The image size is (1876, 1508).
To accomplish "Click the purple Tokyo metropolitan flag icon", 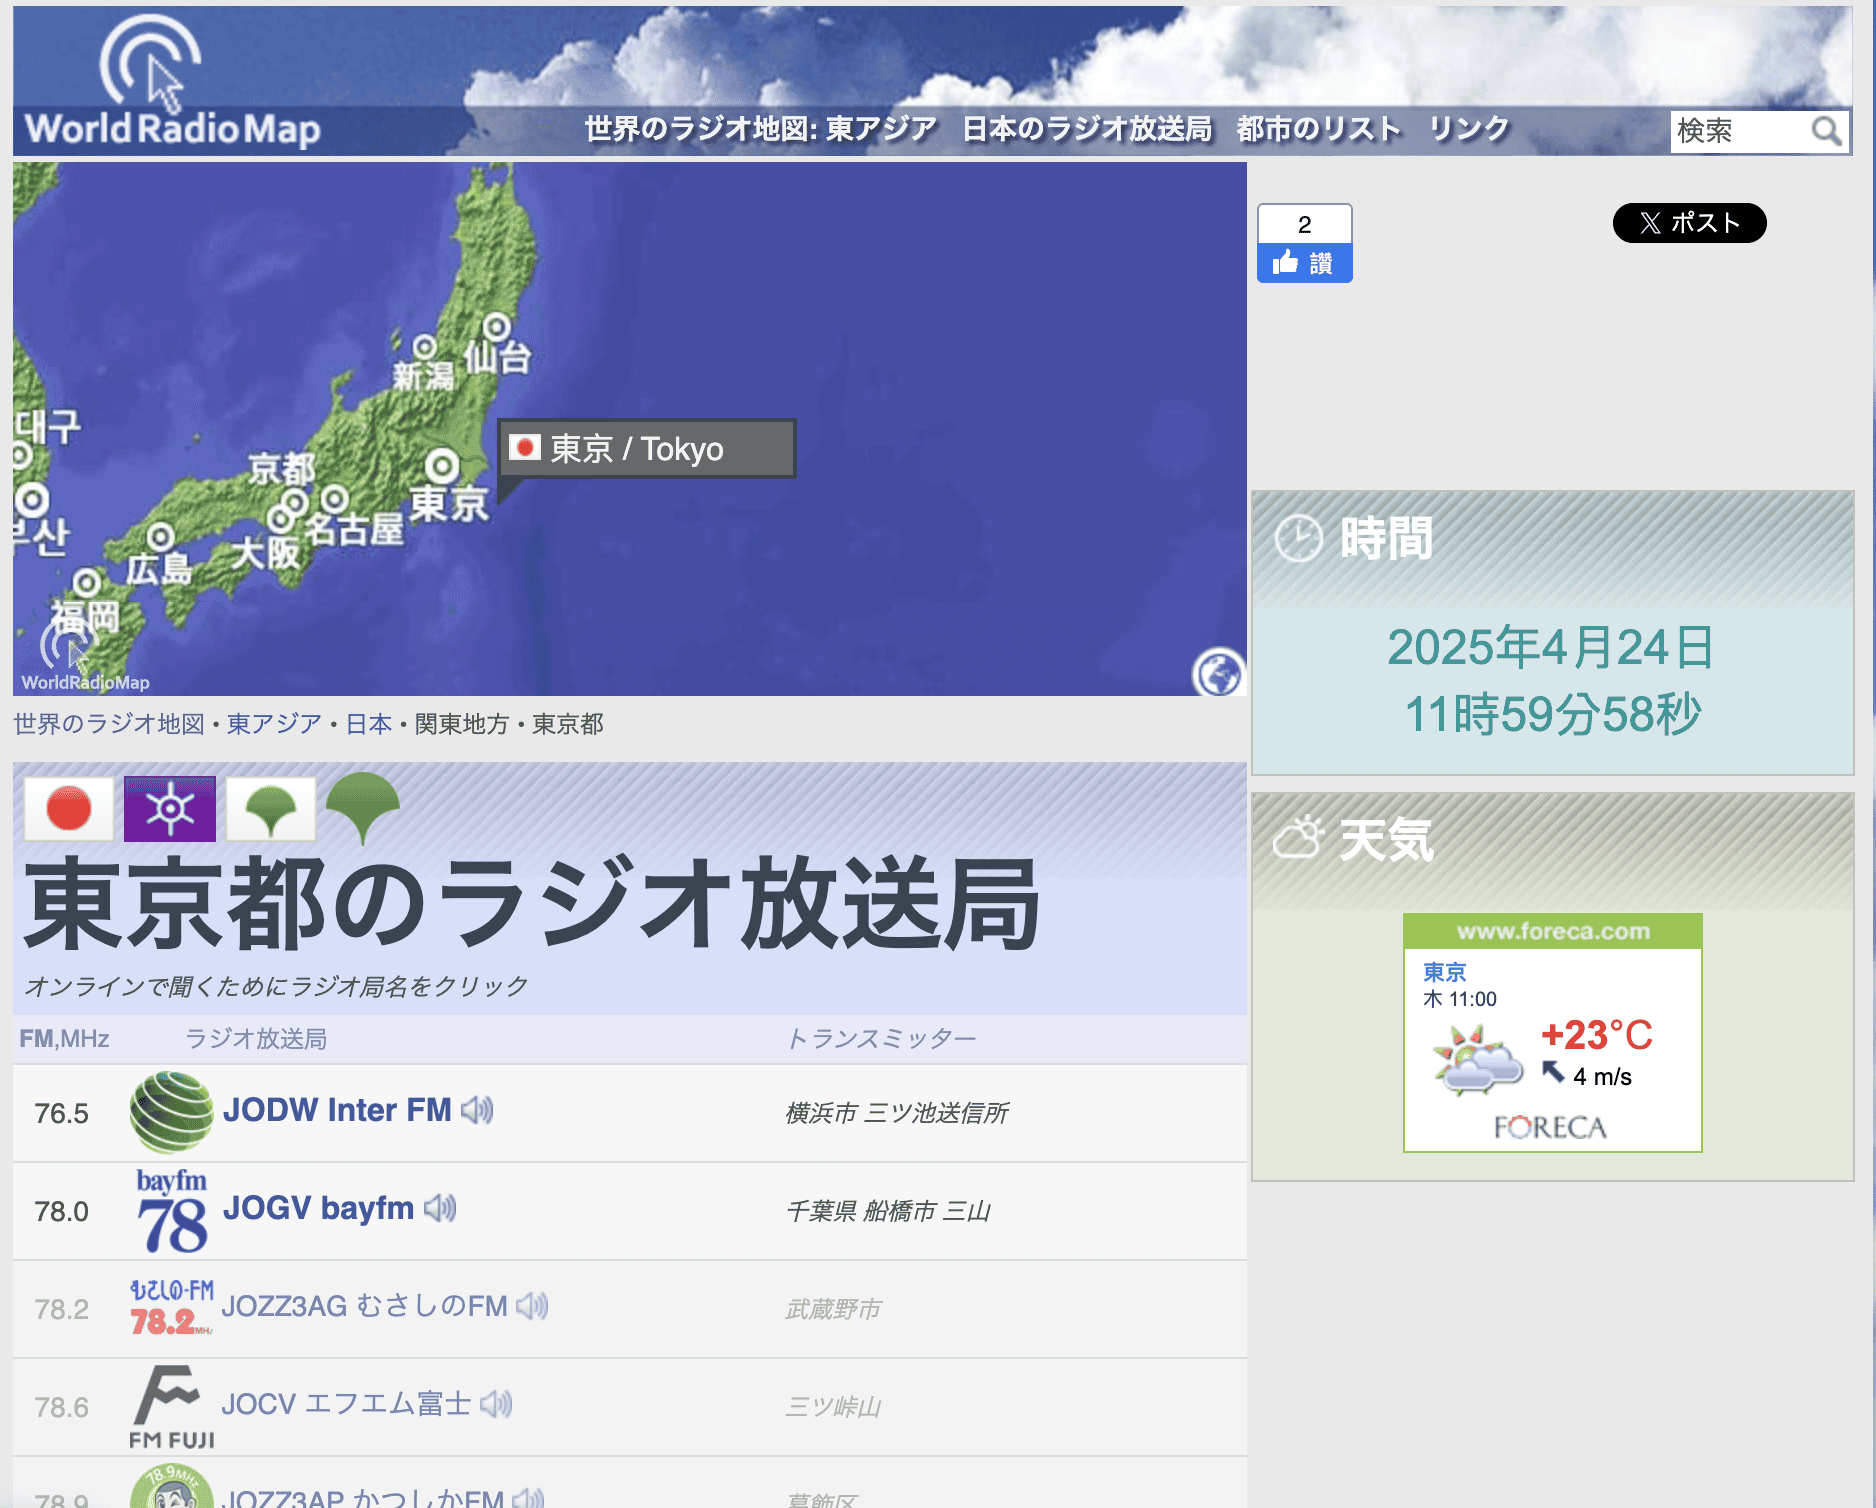I will coord(170,808).
